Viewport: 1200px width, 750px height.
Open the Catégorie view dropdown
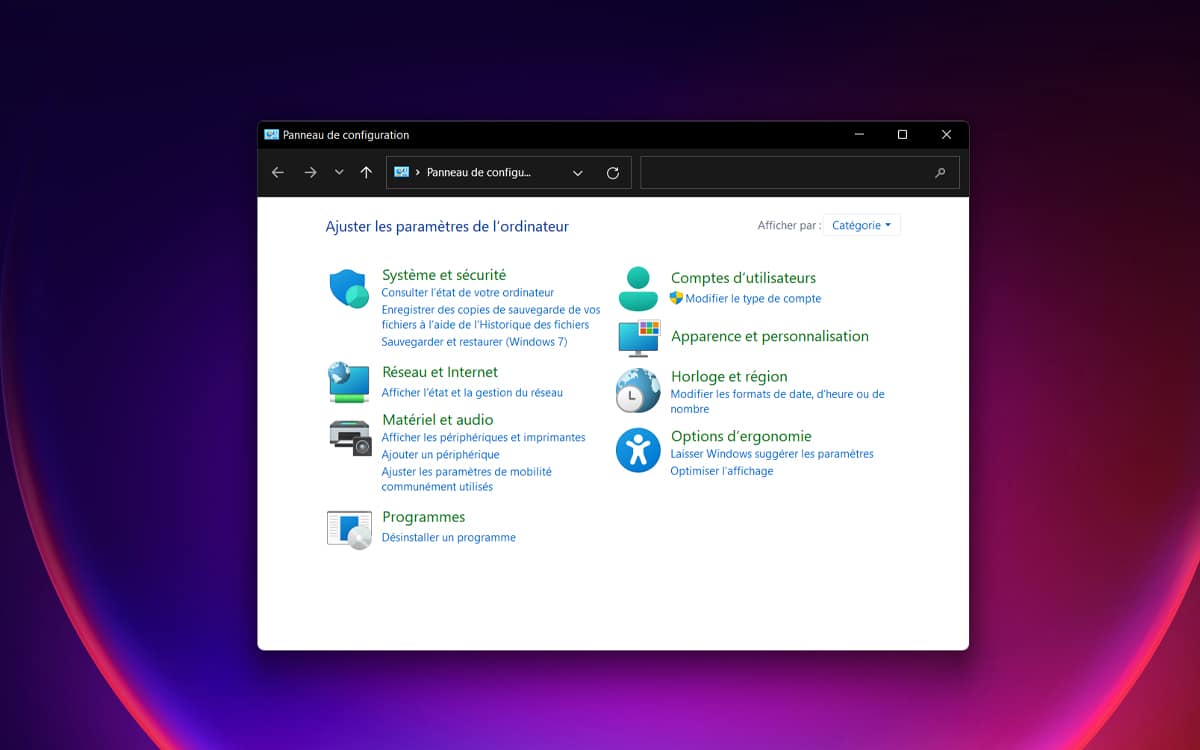coord(862,225)
